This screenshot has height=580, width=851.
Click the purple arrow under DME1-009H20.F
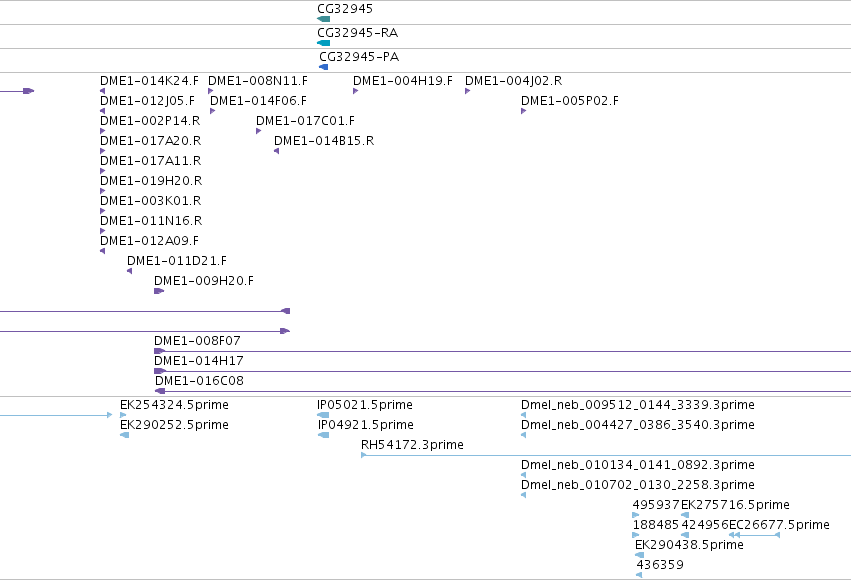(x=159, y=291)
